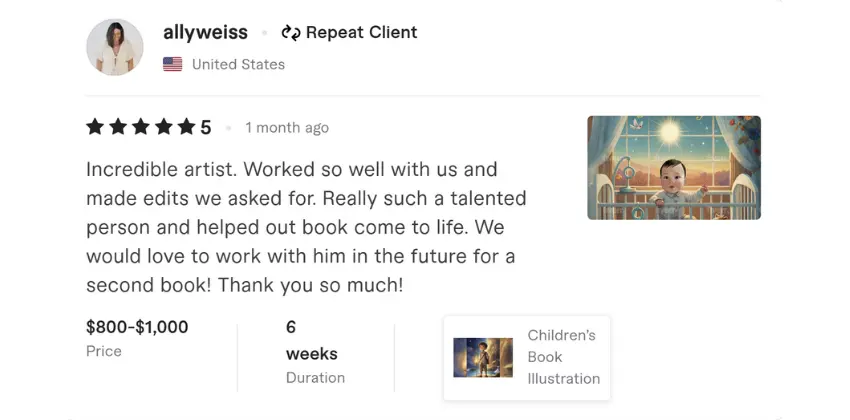This screenshot has width=850, height=420.
Task: Open the Children's Book Illustration gig thumbnail
Action: point(483,357)
